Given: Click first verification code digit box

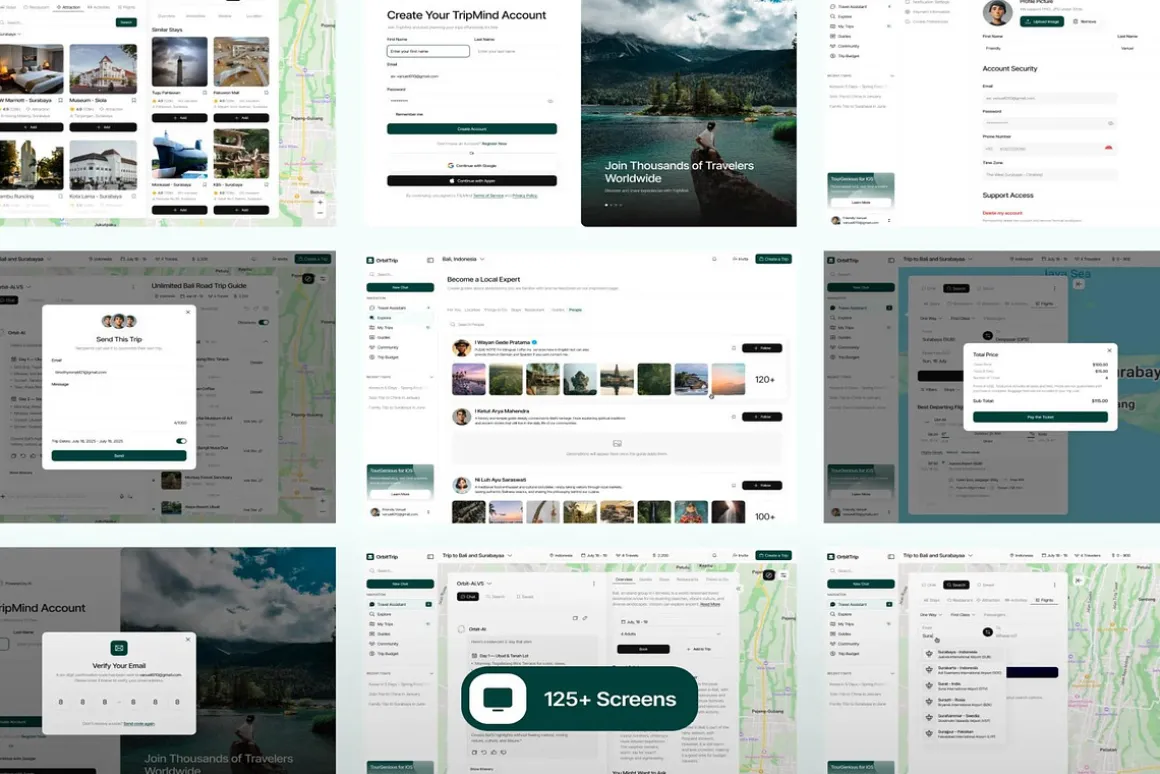Looking at the screenshot, I should [x=61, y=701].
